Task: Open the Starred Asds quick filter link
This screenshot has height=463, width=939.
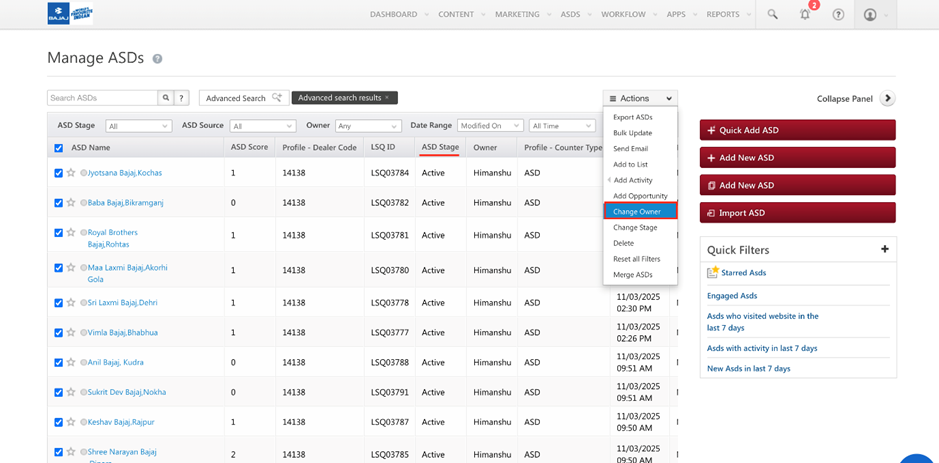Action: [x=743, y=273]
